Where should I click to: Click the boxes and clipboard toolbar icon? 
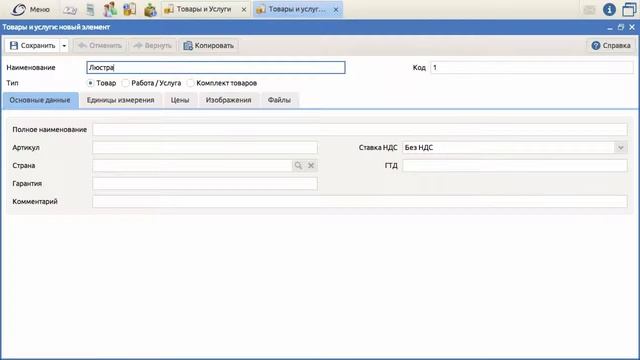[129, 9]
